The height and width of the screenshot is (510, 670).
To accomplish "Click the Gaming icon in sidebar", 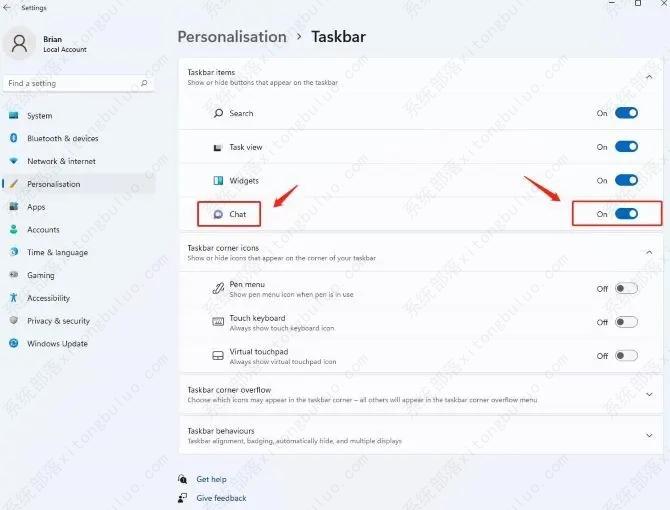I will [14, 275].
